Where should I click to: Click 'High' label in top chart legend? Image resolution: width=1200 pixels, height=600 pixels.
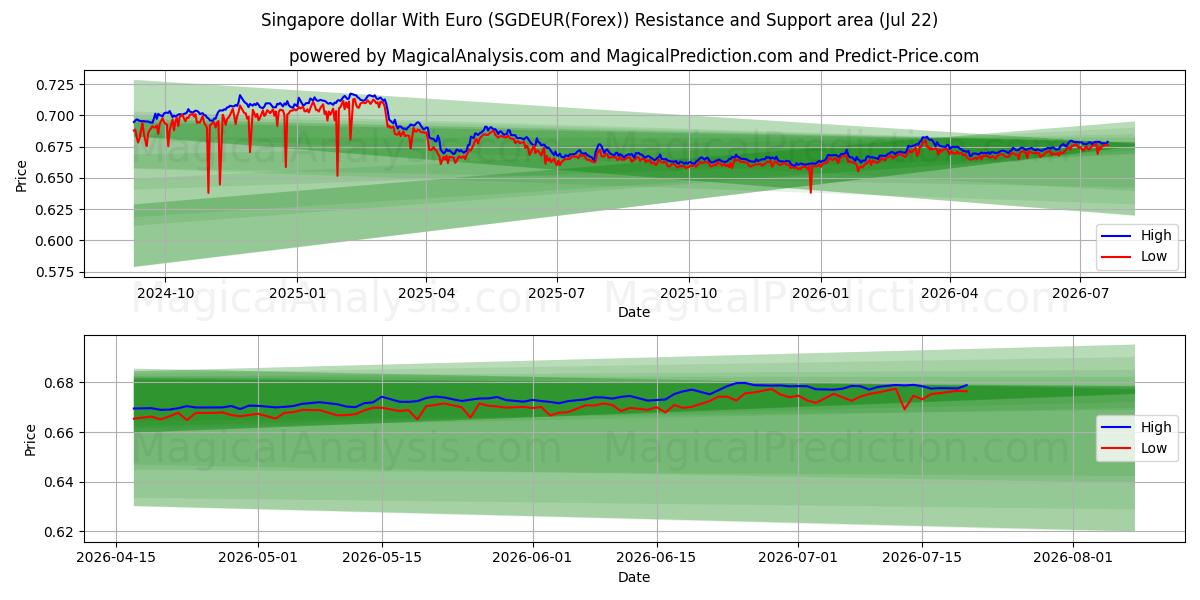(x=1157, y=236)
